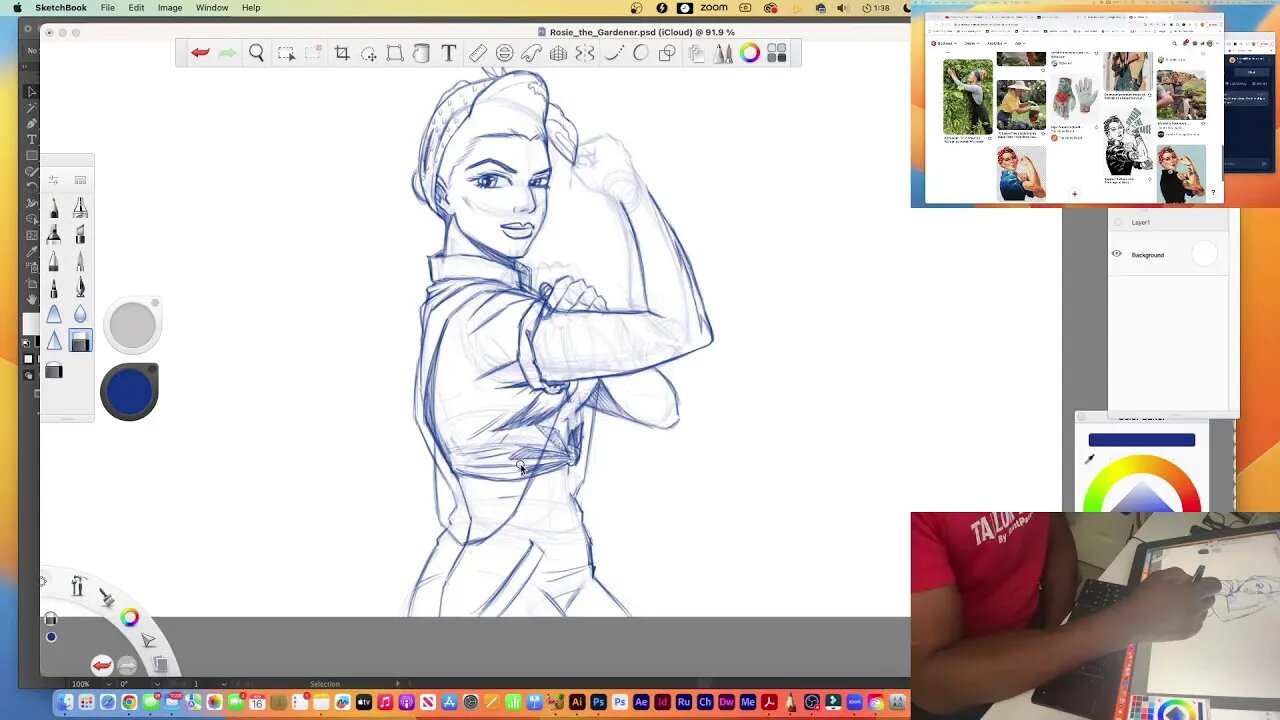Open Illustrator Ai from the Dock

[x=576, y=703]
